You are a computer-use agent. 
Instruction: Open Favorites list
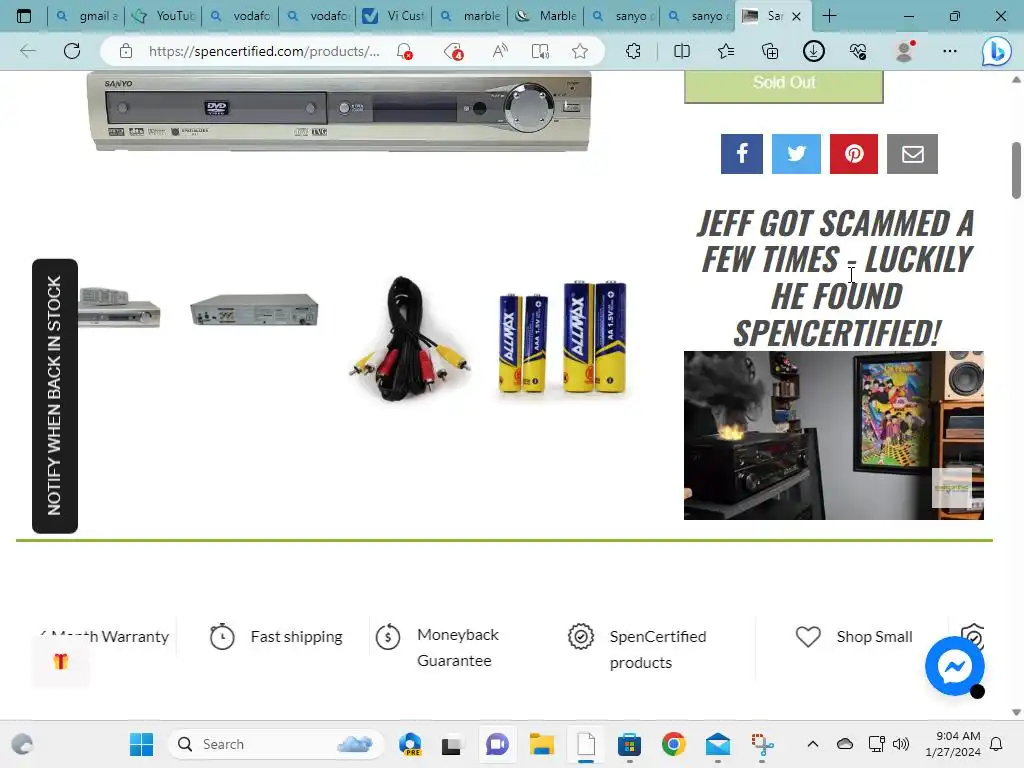pos(726,51)
